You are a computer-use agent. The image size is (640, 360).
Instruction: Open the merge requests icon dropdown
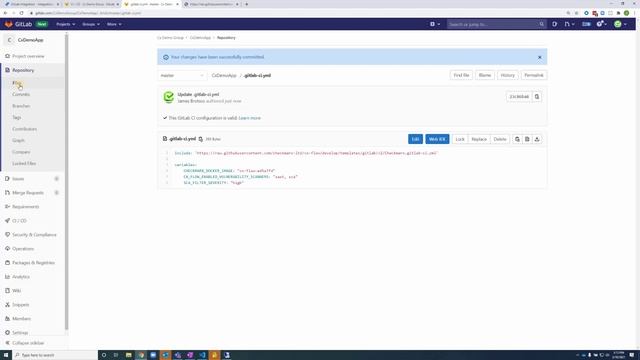coord(569,24)
